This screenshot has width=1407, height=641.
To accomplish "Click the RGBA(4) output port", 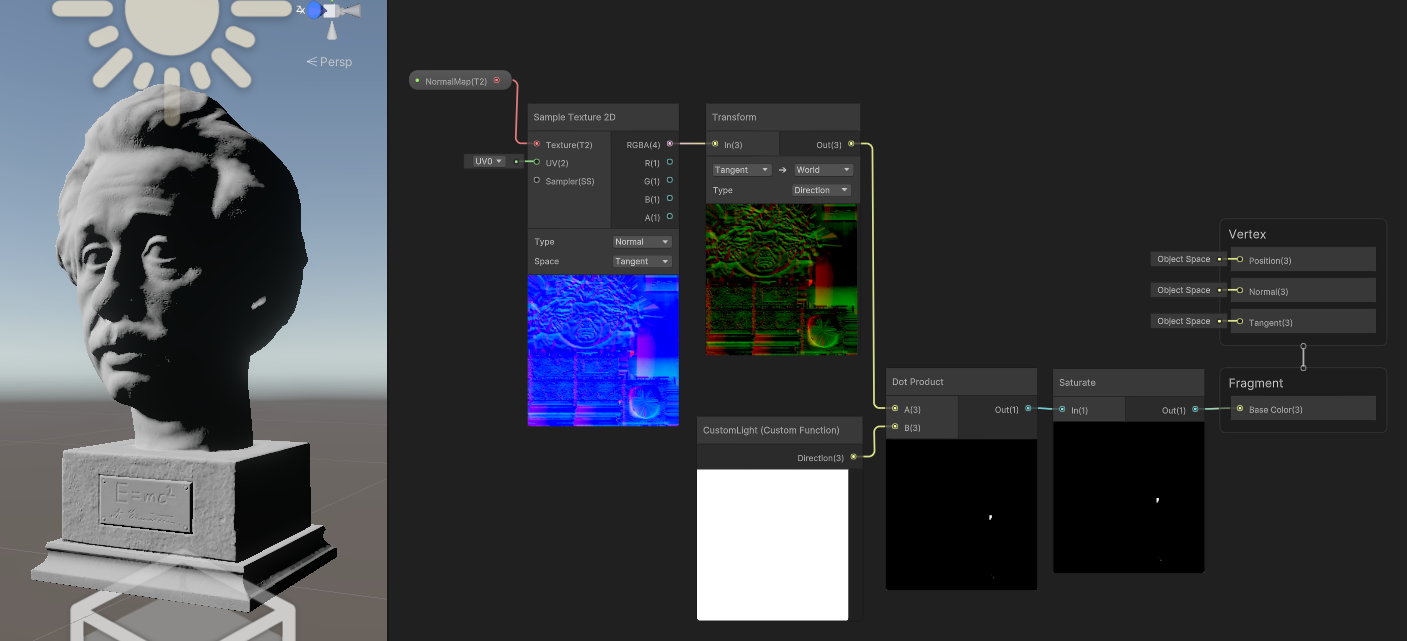I will [x=670, y=144].
